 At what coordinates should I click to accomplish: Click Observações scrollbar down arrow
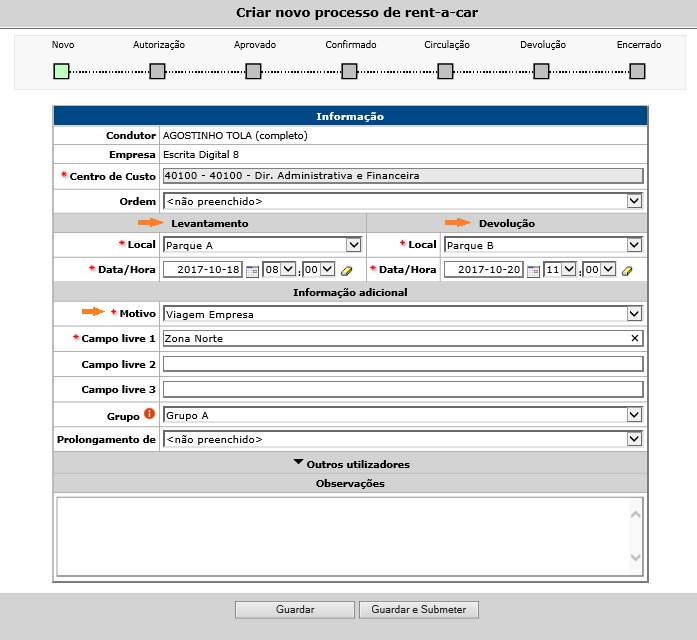(636, 557)
